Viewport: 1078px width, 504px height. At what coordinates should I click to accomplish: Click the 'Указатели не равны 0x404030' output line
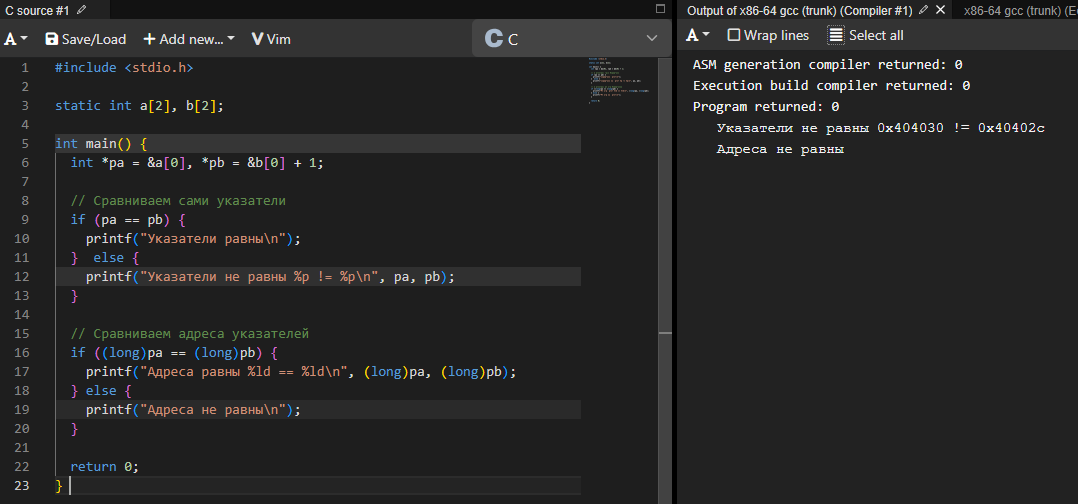coord(881,129)
